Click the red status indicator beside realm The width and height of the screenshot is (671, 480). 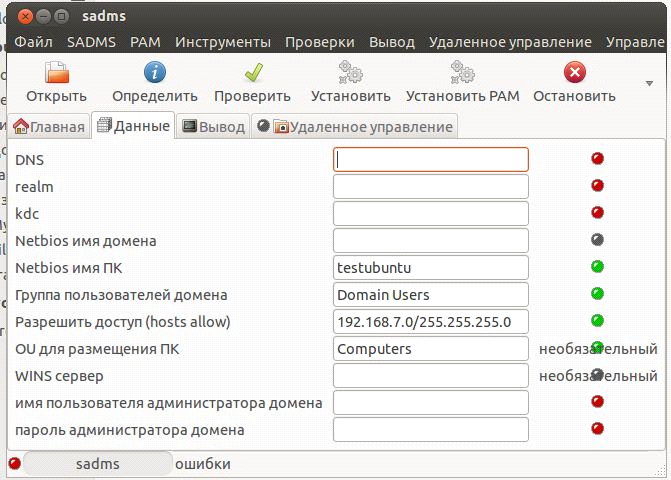coord(597,185)
